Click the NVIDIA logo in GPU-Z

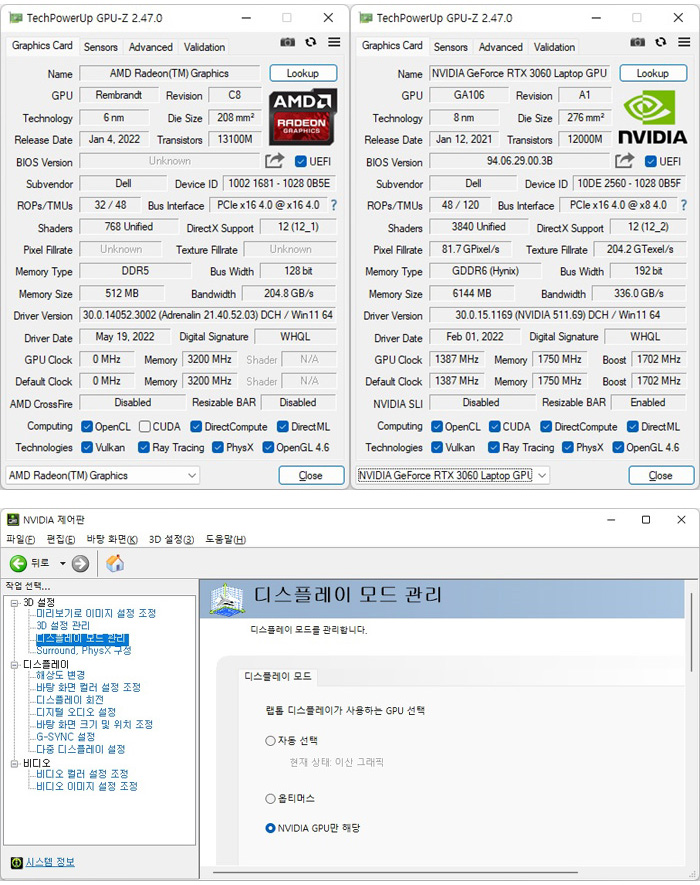653,117
